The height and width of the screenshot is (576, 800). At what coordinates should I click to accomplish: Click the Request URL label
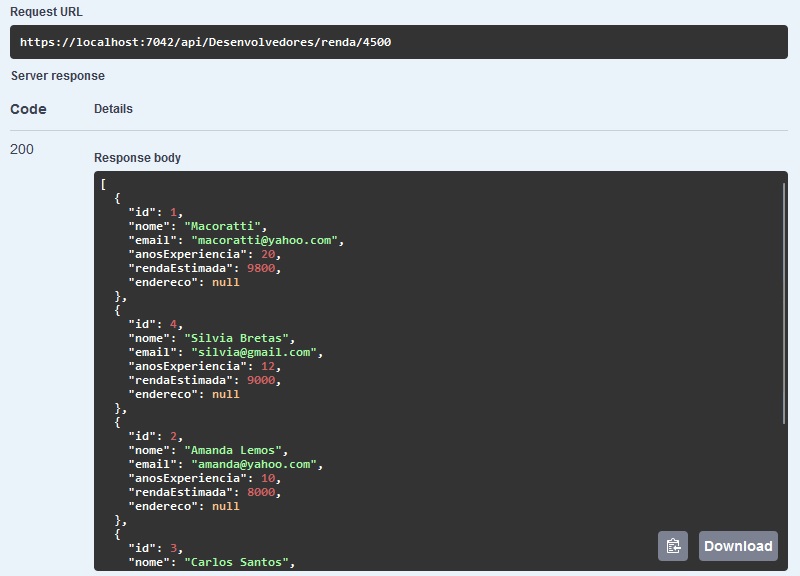tap(47, 12)
